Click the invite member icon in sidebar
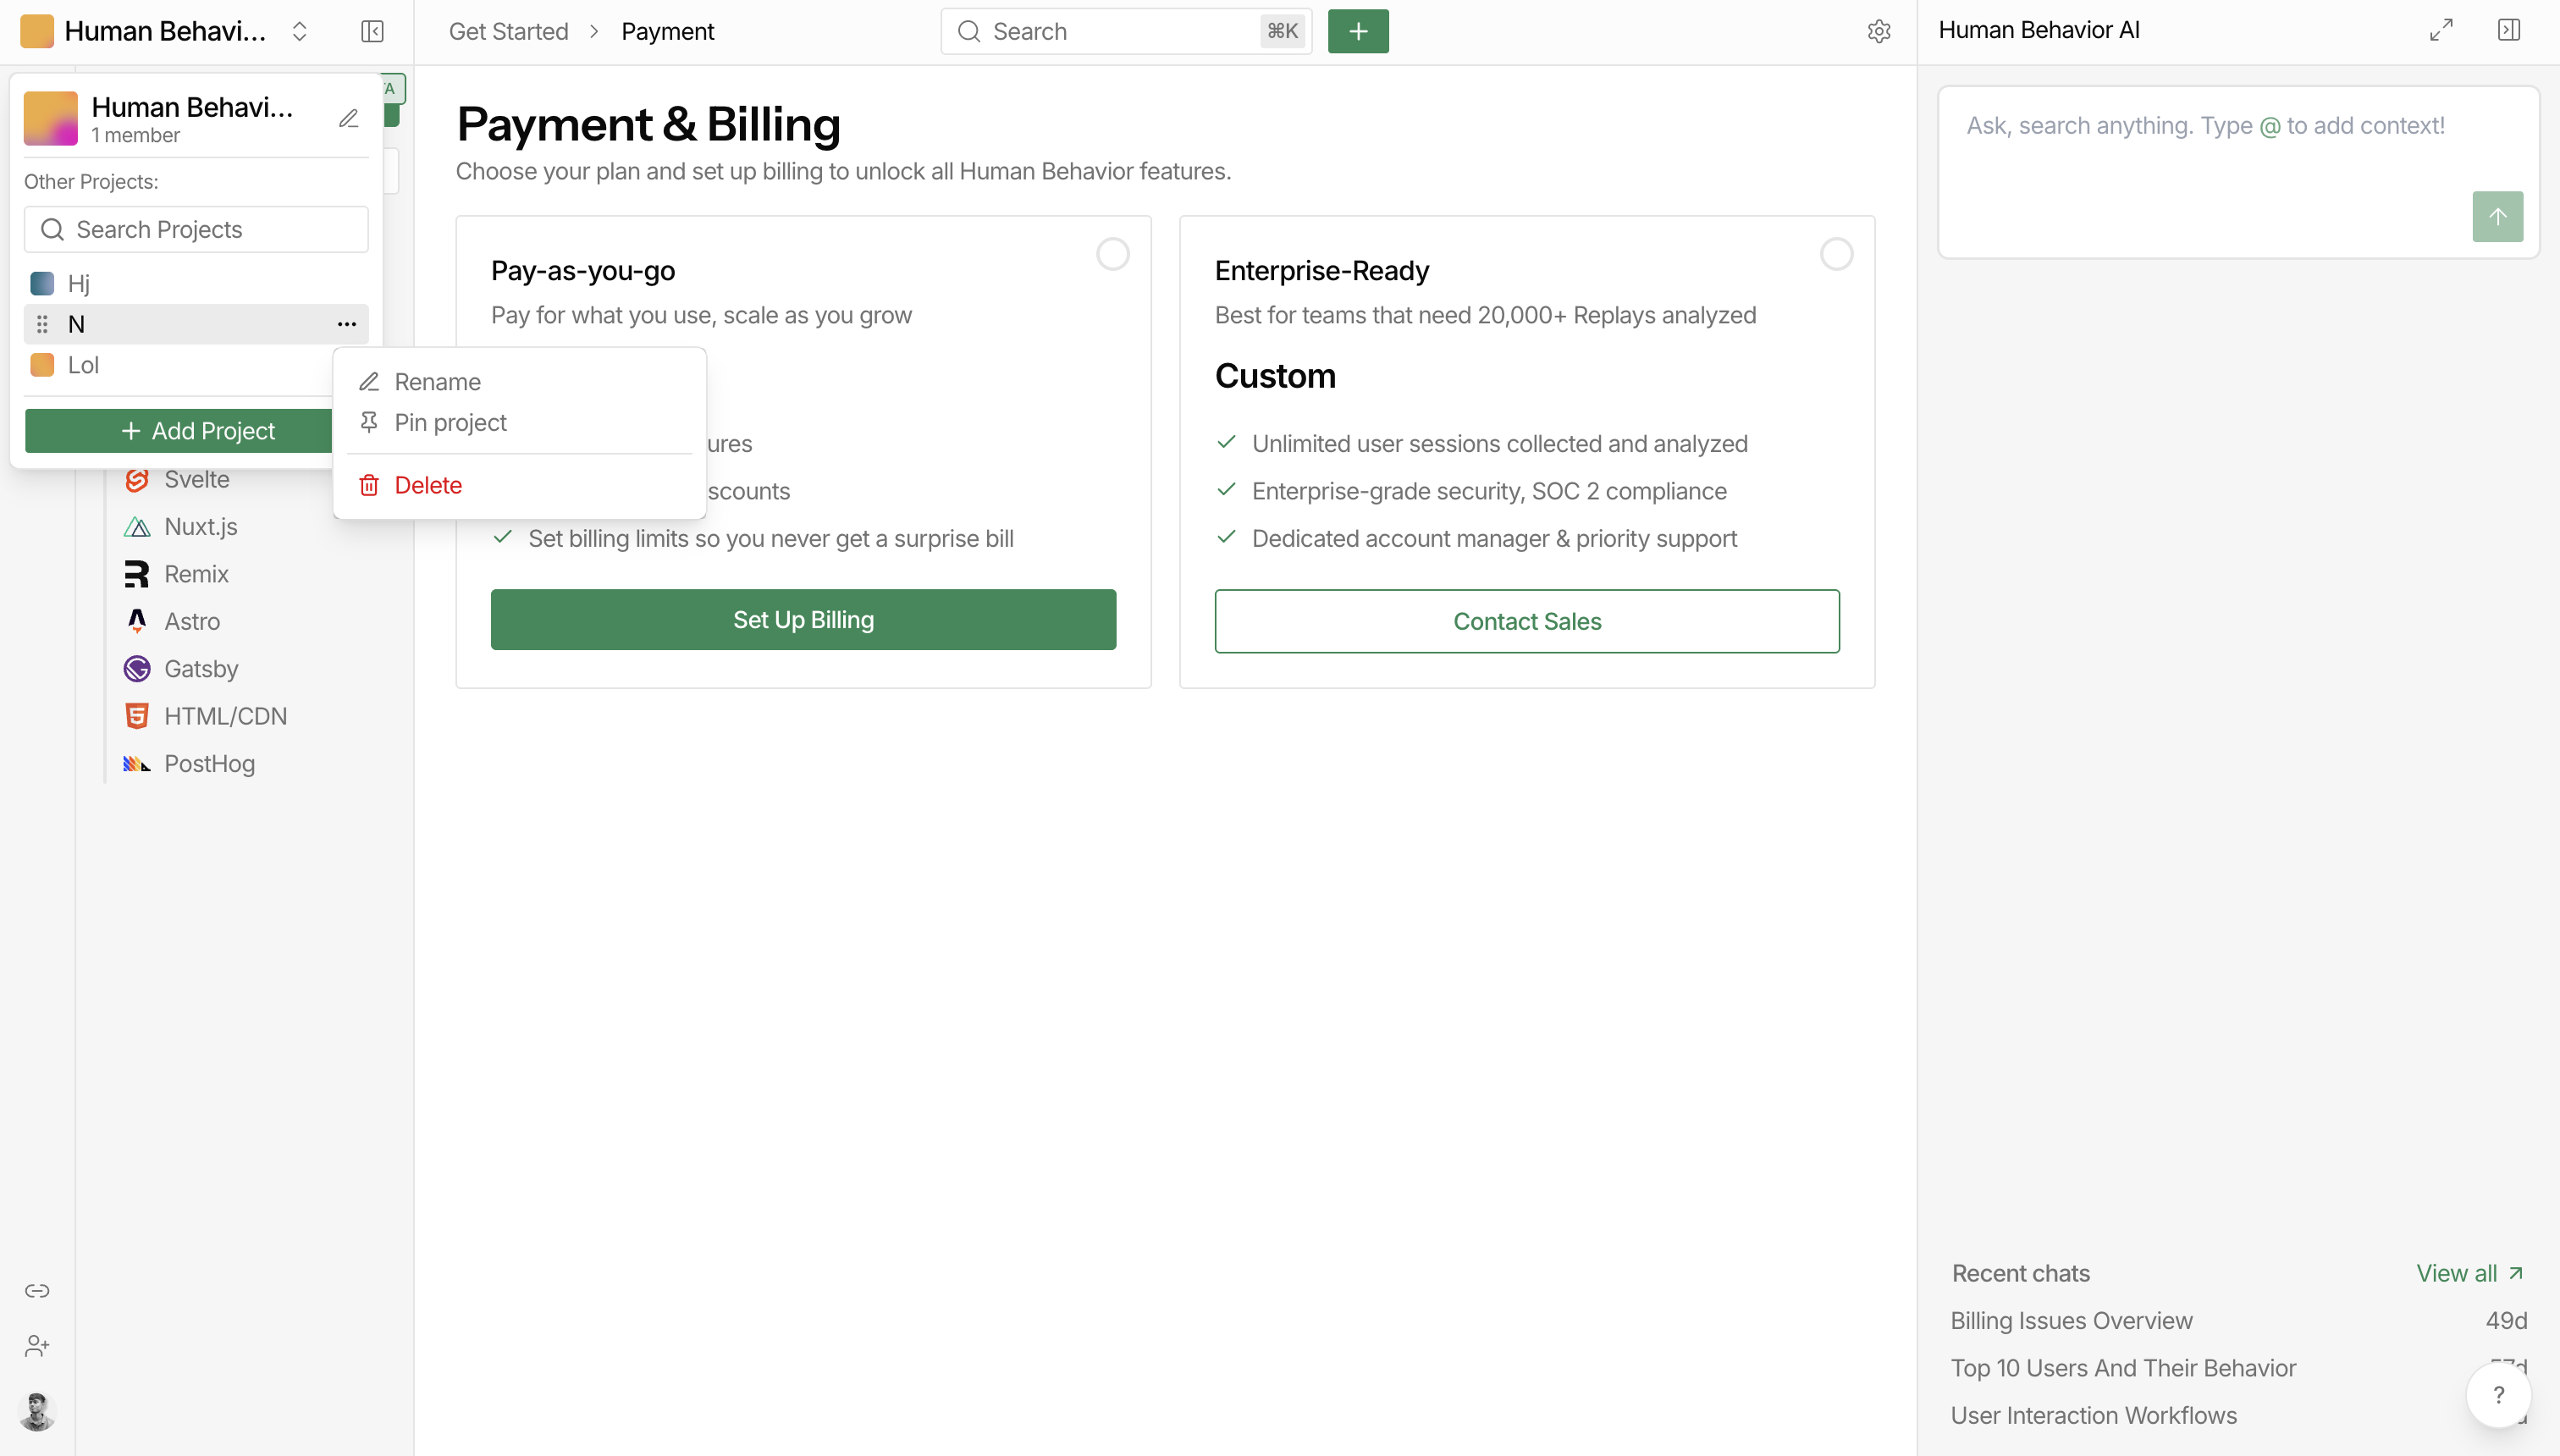The image size is (2560, 1456). (x=37, y=1346)
